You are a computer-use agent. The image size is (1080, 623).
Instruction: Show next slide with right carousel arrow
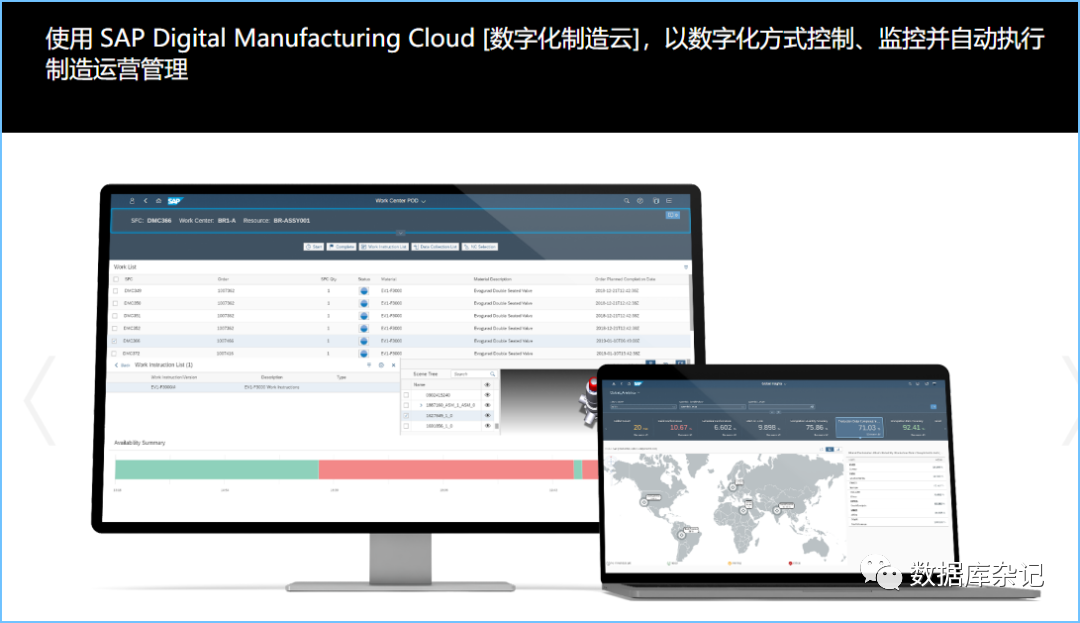1071,401
